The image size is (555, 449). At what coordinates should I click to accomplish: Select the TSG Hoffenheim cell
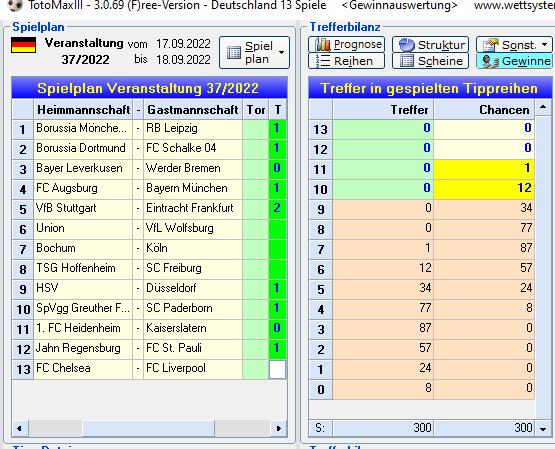[x=83, y=269]
